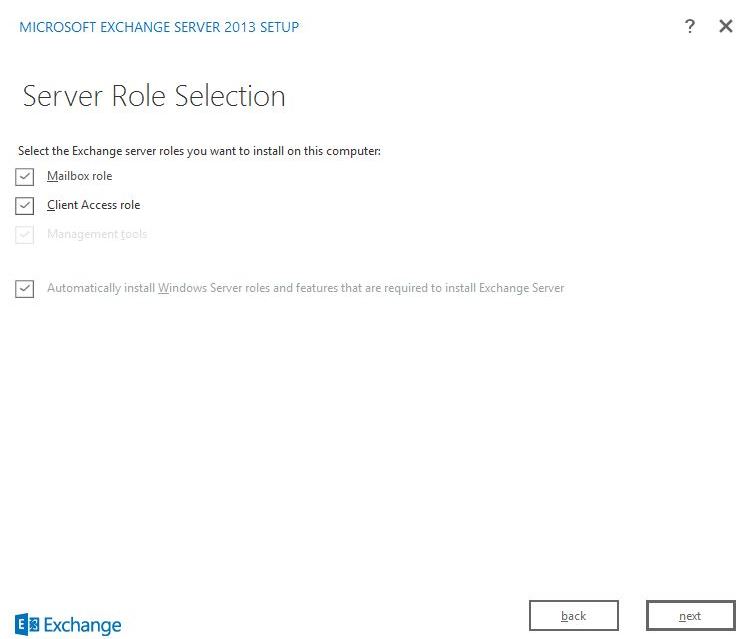The image size is (742, 639).
Task: Open setup help question mark icon
Action: (x=689, y=26)
